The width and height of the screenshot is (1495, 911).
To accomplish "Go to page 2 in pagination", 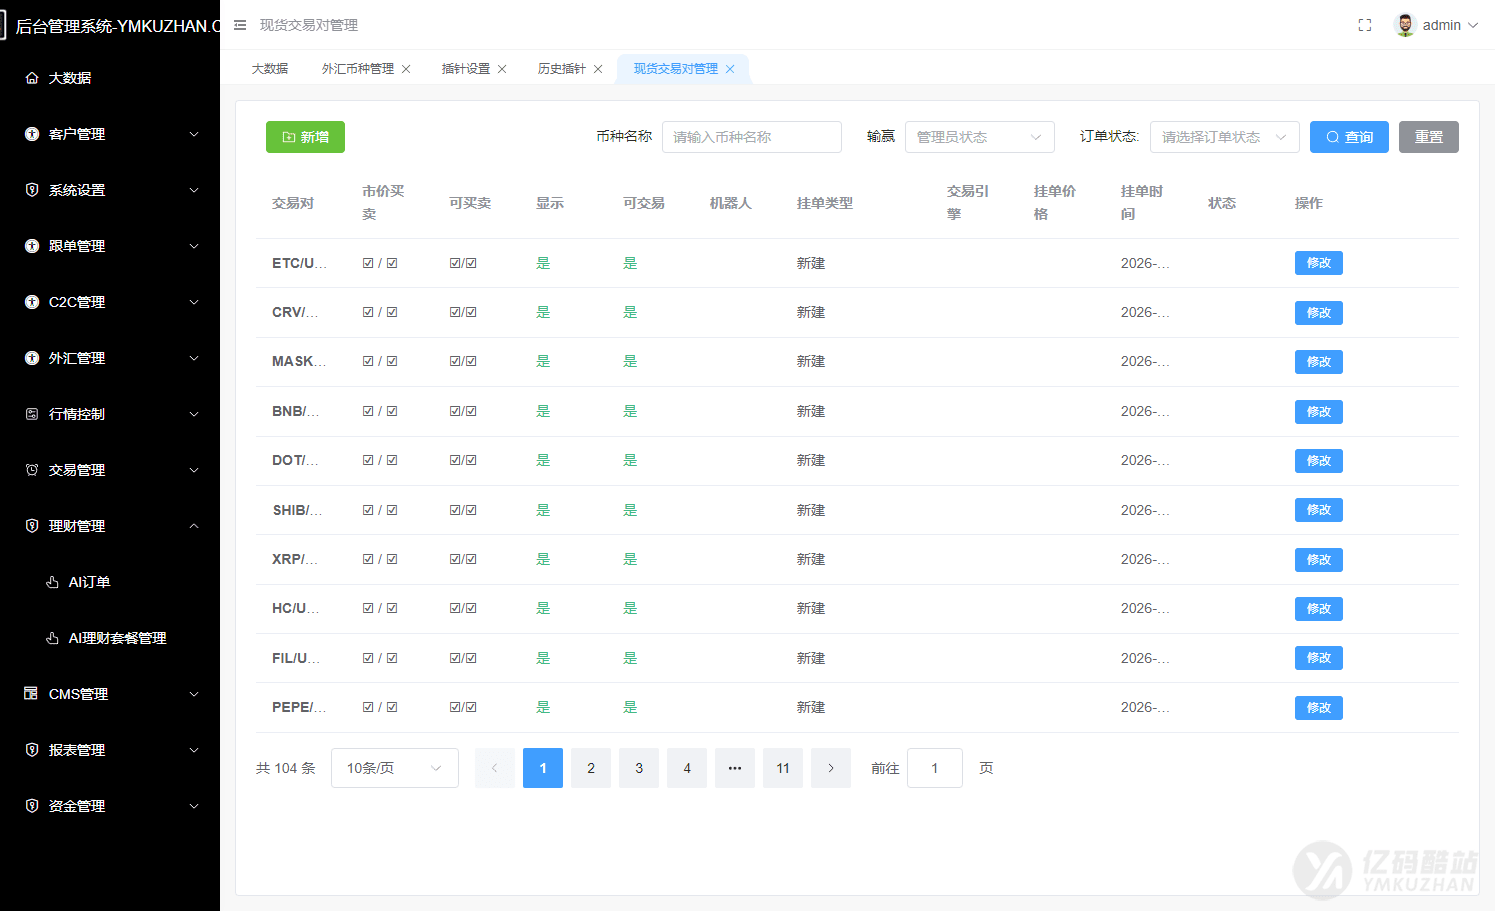I will click(591, 768).
